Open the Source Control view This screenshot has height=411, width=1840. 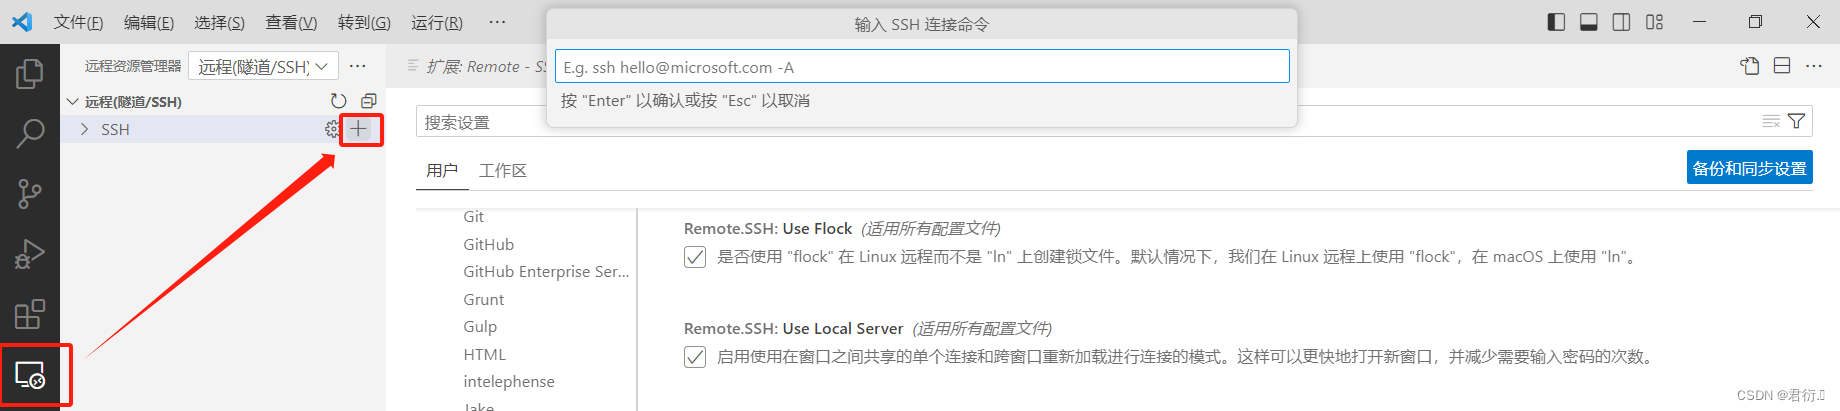[x=30, y=193]
